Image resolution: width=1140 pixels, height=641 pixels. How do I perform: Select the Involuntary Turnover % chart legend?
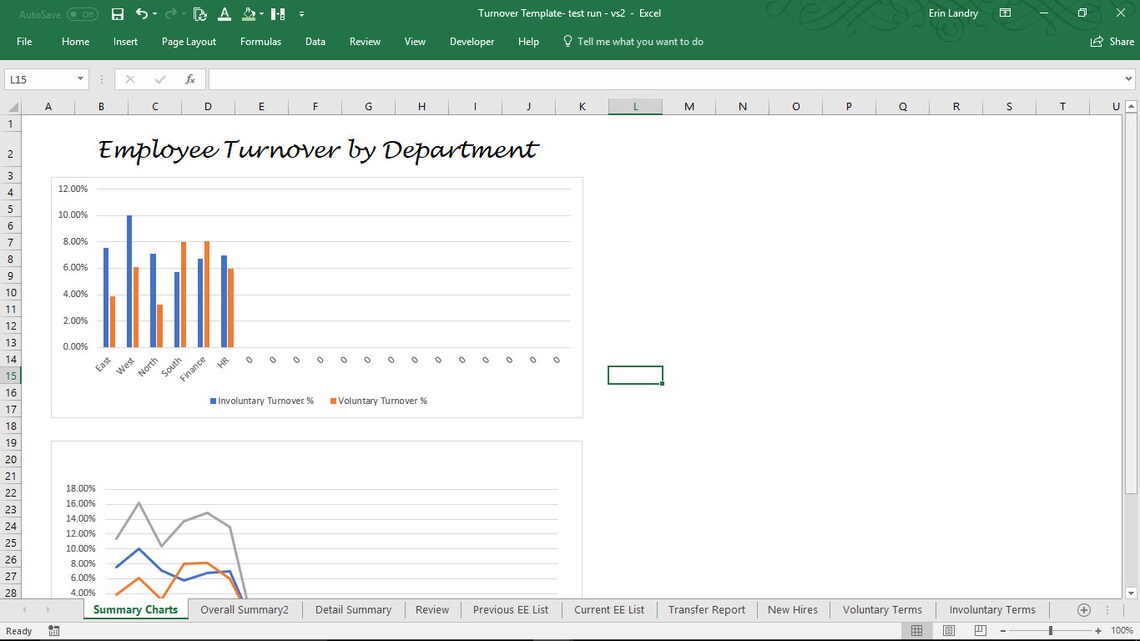(x=265, y=400)
